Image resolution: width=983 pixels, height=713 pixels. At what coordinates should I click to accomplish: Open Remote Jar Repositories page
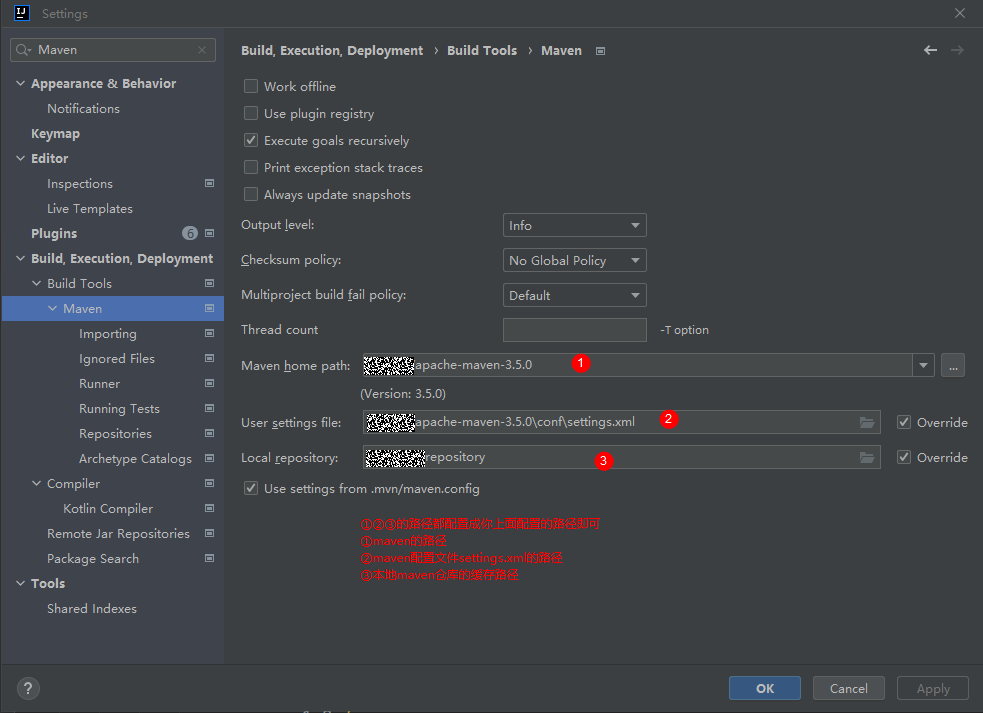coord(118,534)
